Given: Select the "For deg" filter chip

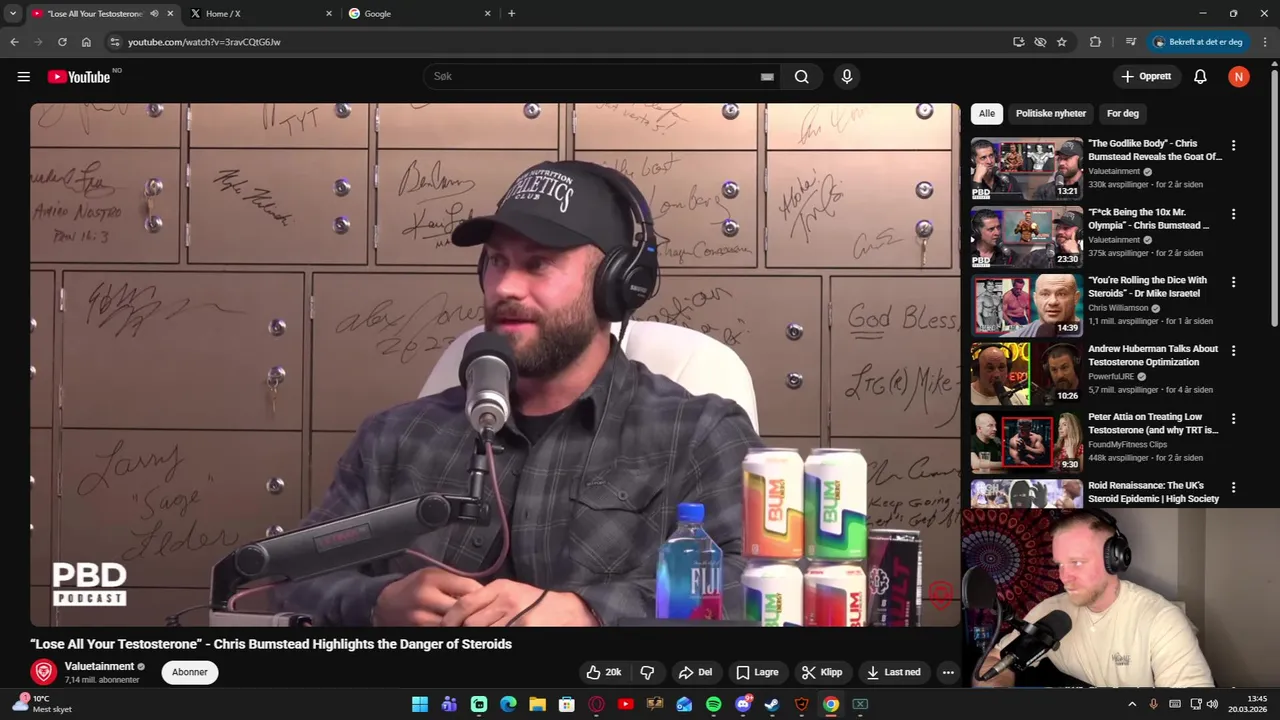Looking at the screenshot, I should pos(1123,114).
